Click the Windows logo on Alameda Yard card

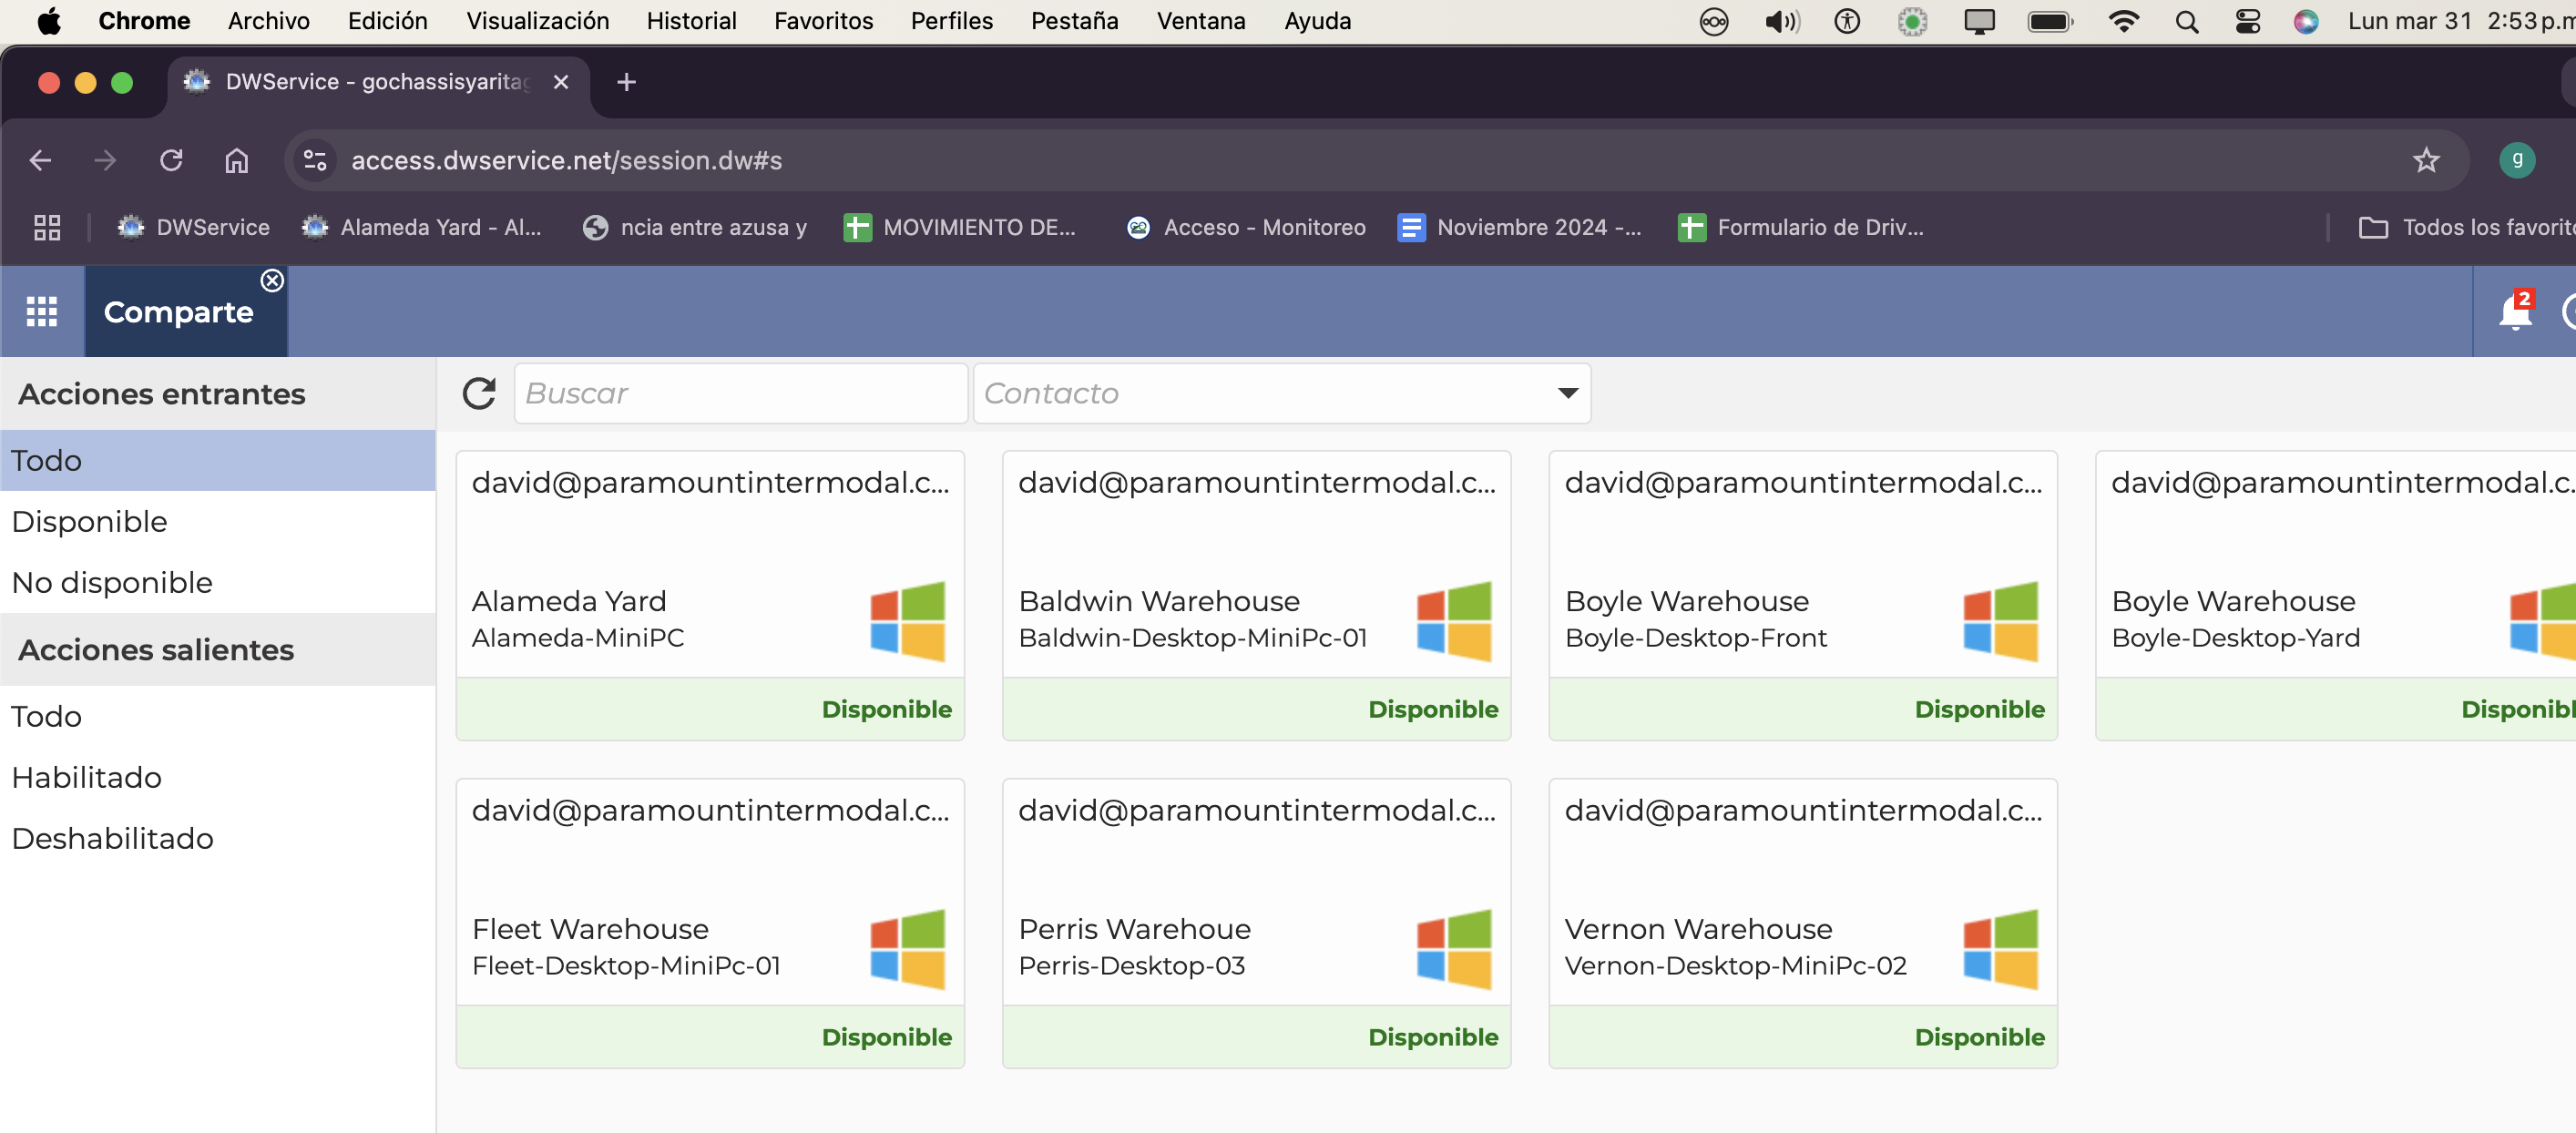point(907,621)
